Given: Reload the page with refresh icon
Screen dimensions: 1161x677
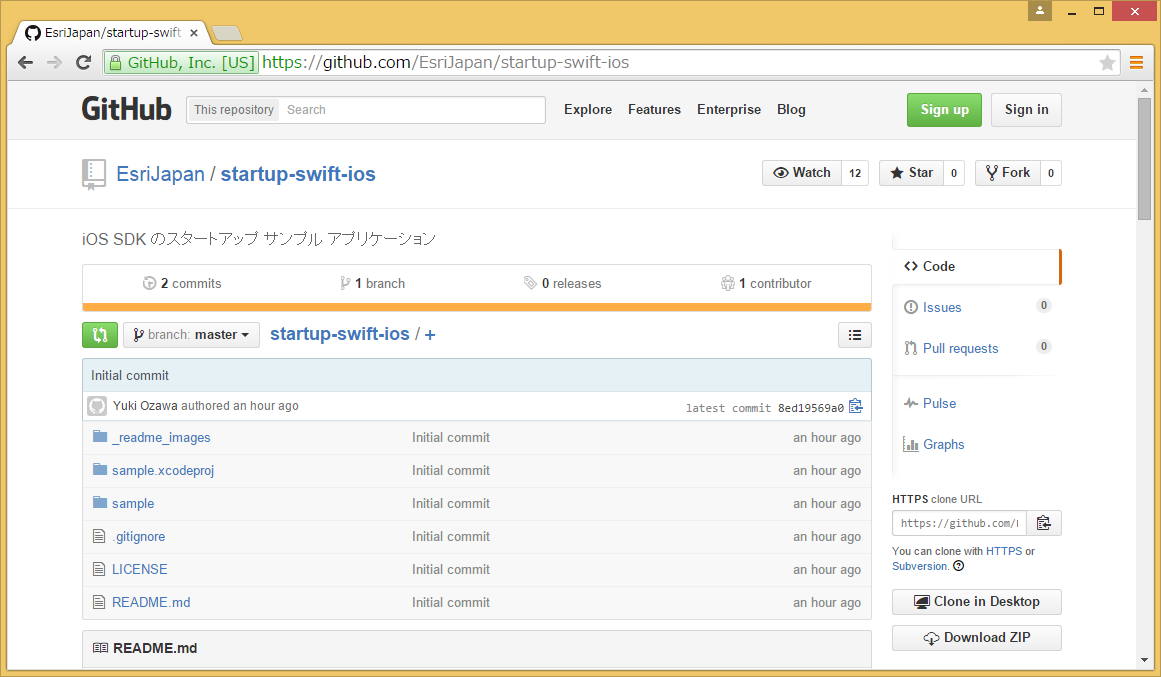Looking at the screenshot, I should pyautogui.click(x=84, y=63).
